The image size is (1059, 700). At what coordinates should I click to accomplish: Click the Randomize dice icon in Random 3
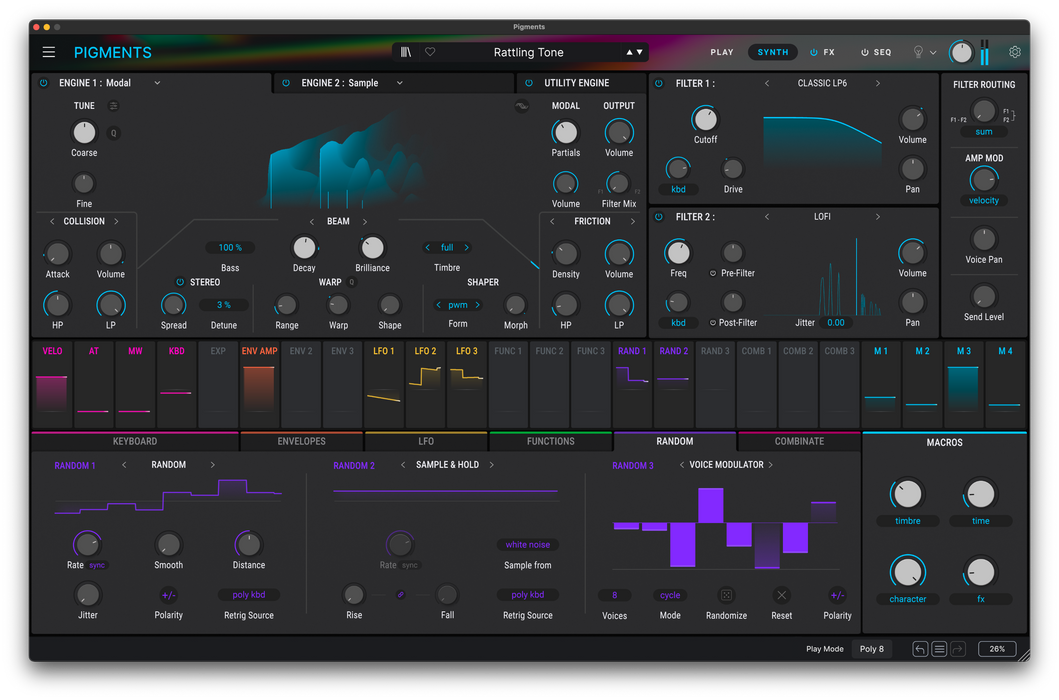pos(726,595)
